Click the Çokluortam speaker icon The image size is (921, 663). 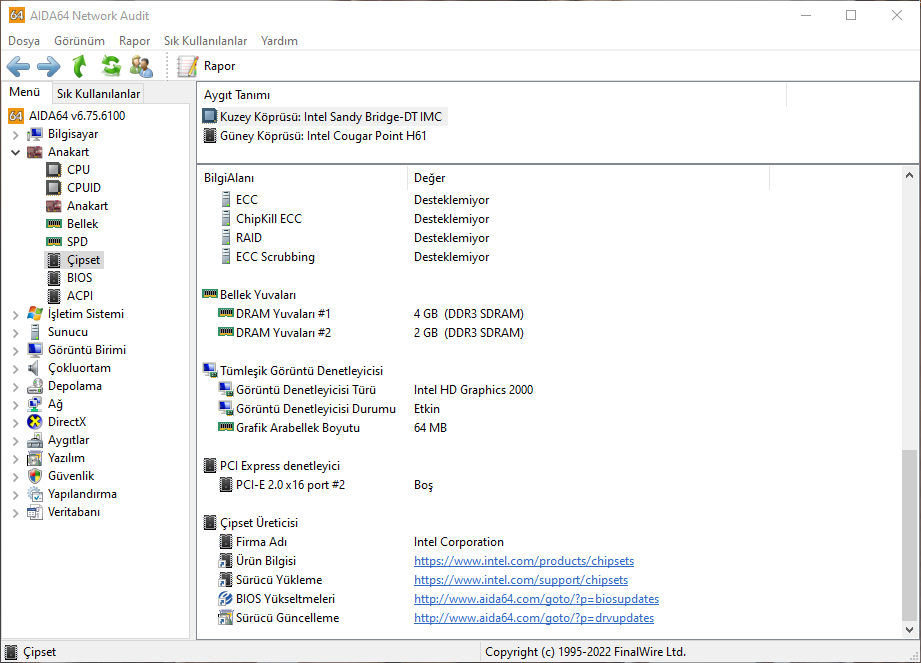pyautogui.click(x=35, y=368)
